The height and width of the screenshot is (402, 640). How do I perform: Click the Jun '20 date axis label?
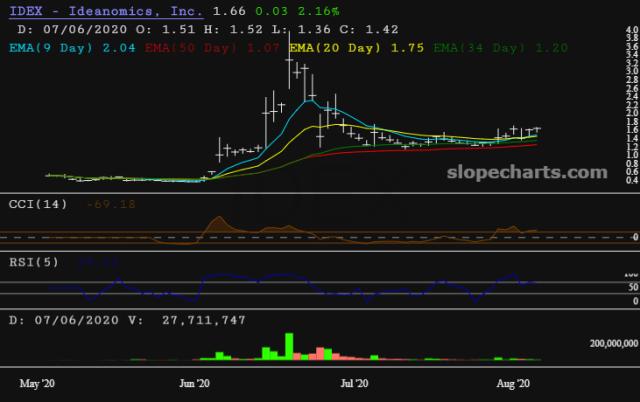(x=195, y=382)
